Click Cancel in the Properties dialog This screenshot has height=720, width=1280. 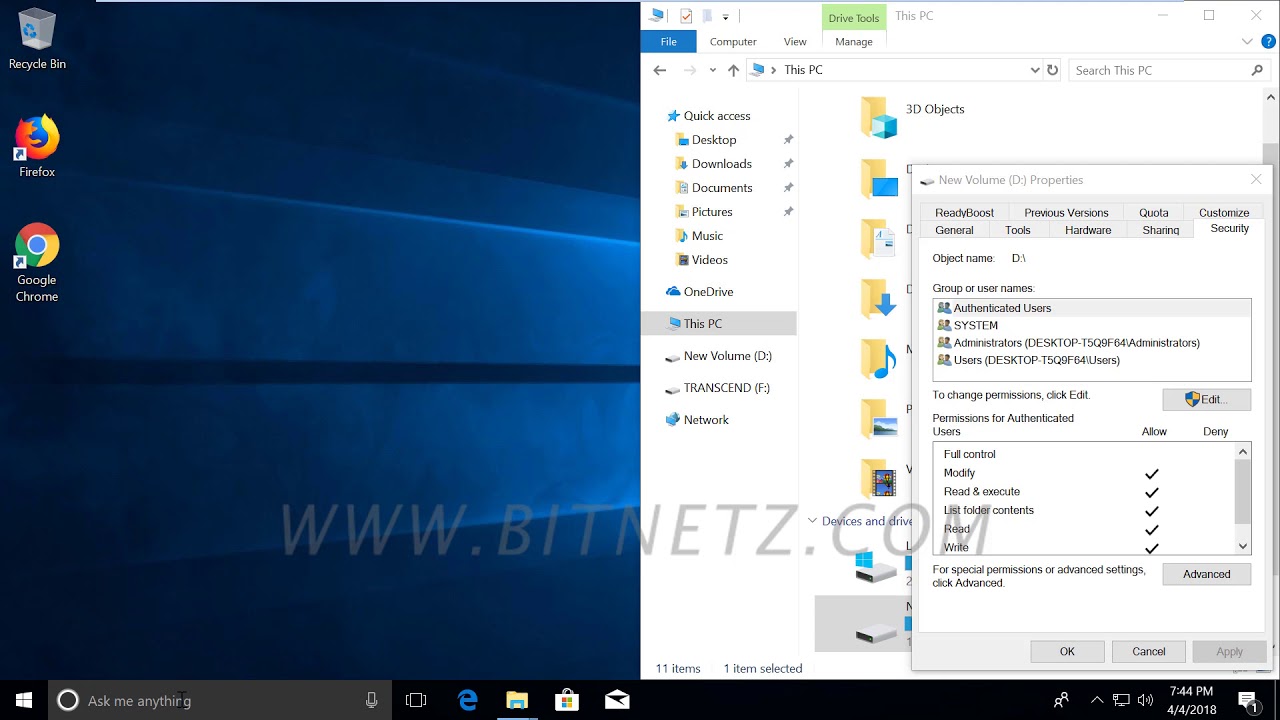[1148, 651]
